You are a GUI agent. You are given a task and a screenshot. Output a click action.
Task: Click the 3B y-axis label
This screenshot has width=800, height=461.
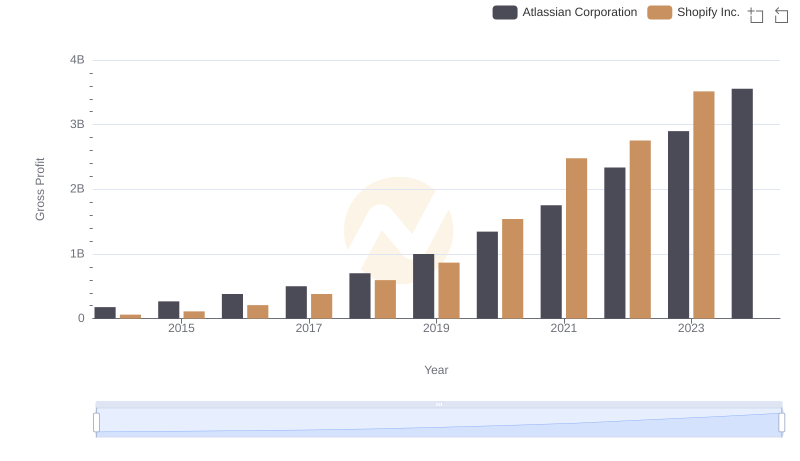(77, 124)
